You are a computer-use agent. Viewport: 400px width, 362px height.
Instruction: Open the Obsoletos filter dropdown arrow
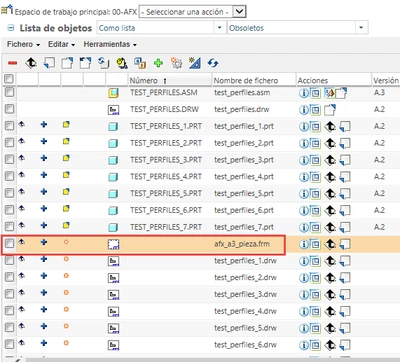[361, 28]
